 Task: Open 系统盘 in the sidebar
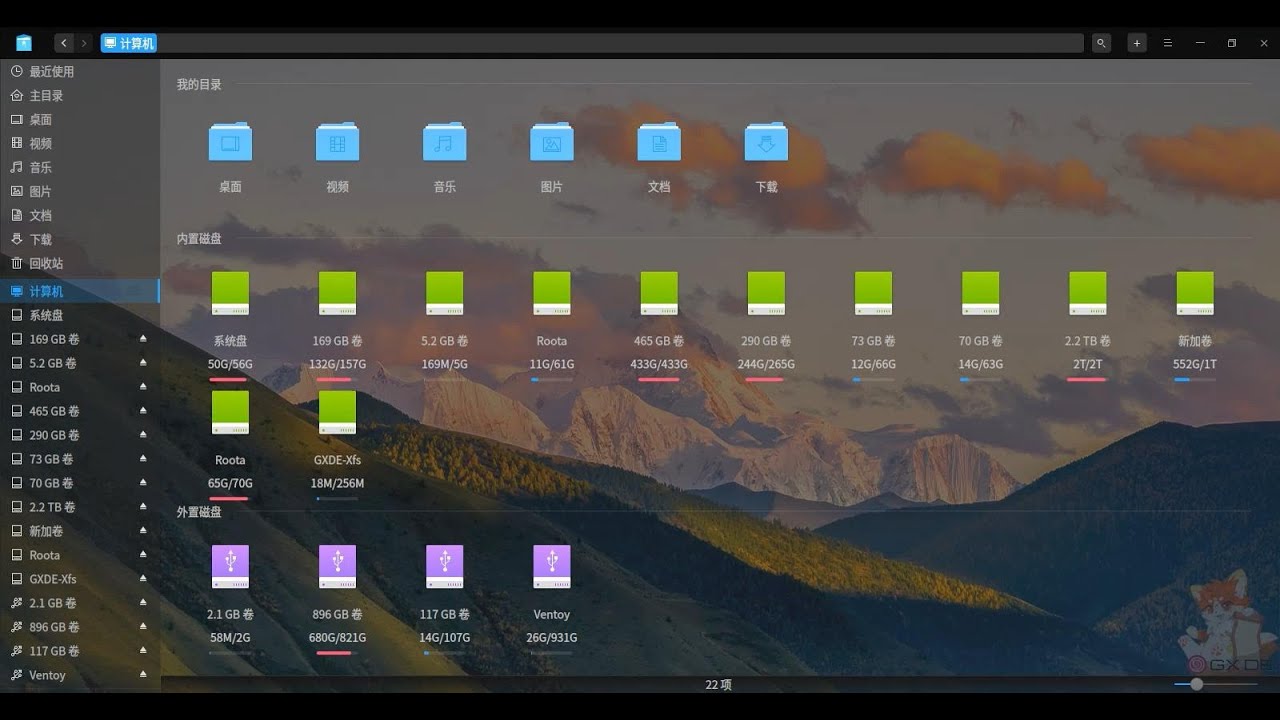pyautogui.click(x=80, y=315)
